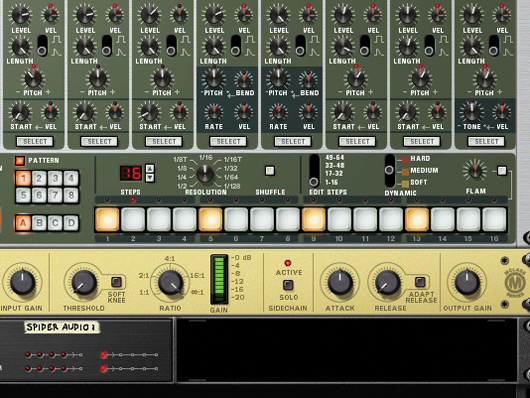Toggle step 9 in the sequencer
530x398 pixels.
point(314,219)
